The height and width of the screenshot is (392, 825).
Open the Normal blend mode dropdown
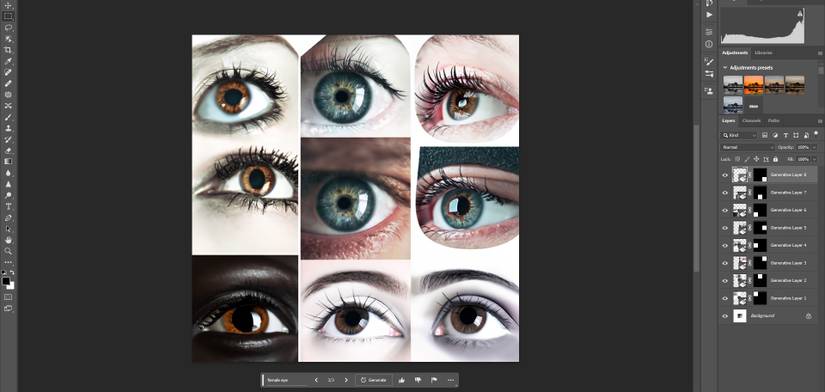click(748, 147)
